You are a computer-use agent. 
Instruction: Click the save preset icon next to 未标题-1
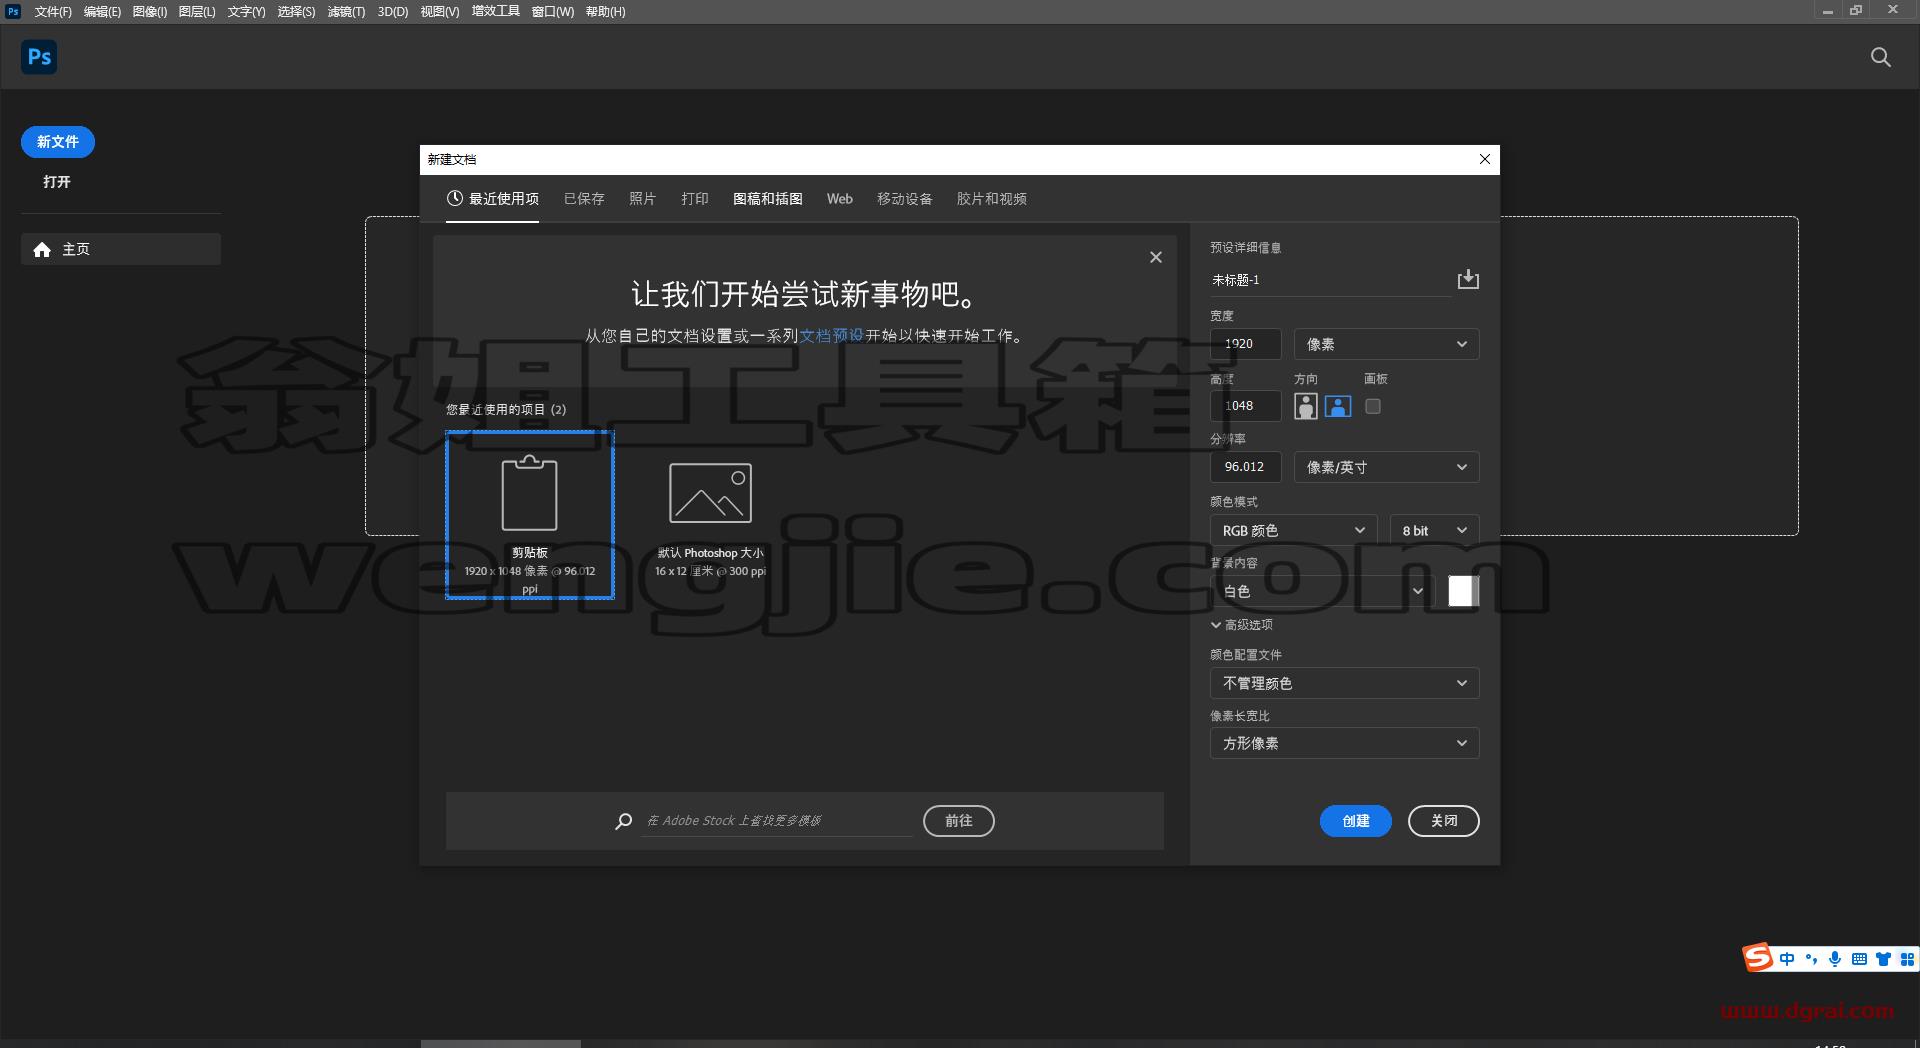tap(1467, 279)
